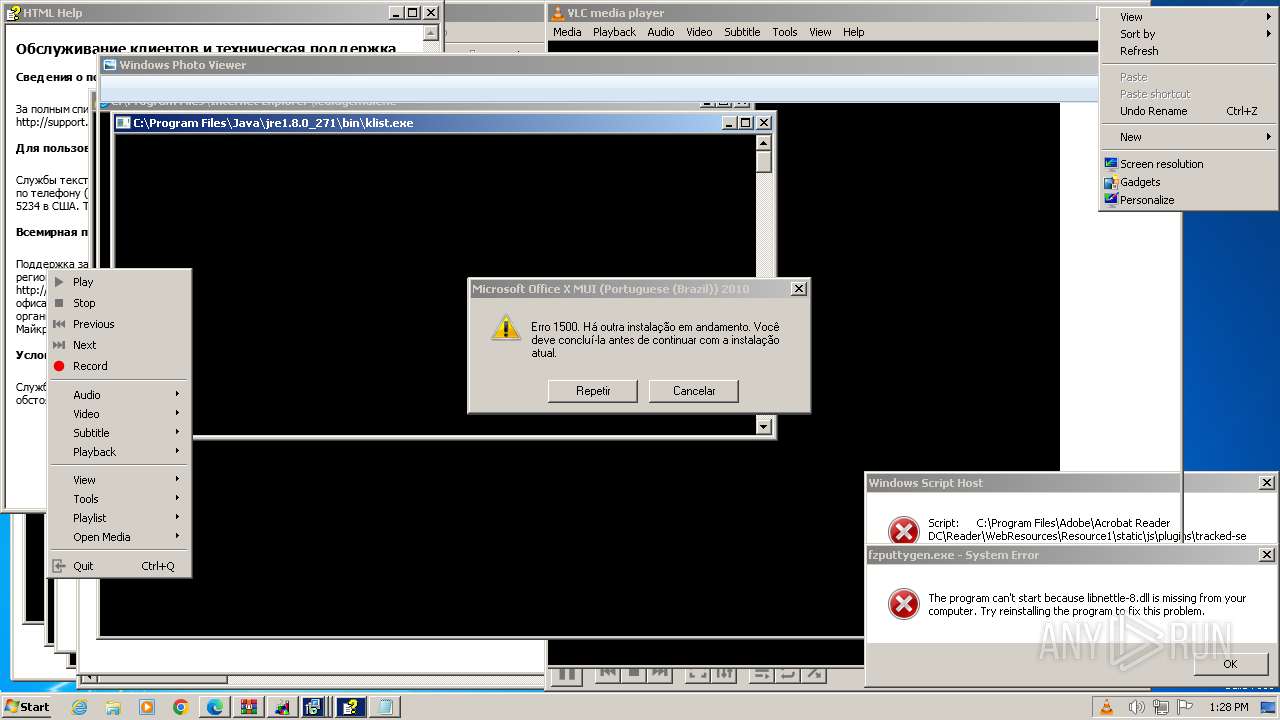Expand View in desktop context menu
The height and width of the screenshot is (720, 1280).
click(x=1188, y=17)
